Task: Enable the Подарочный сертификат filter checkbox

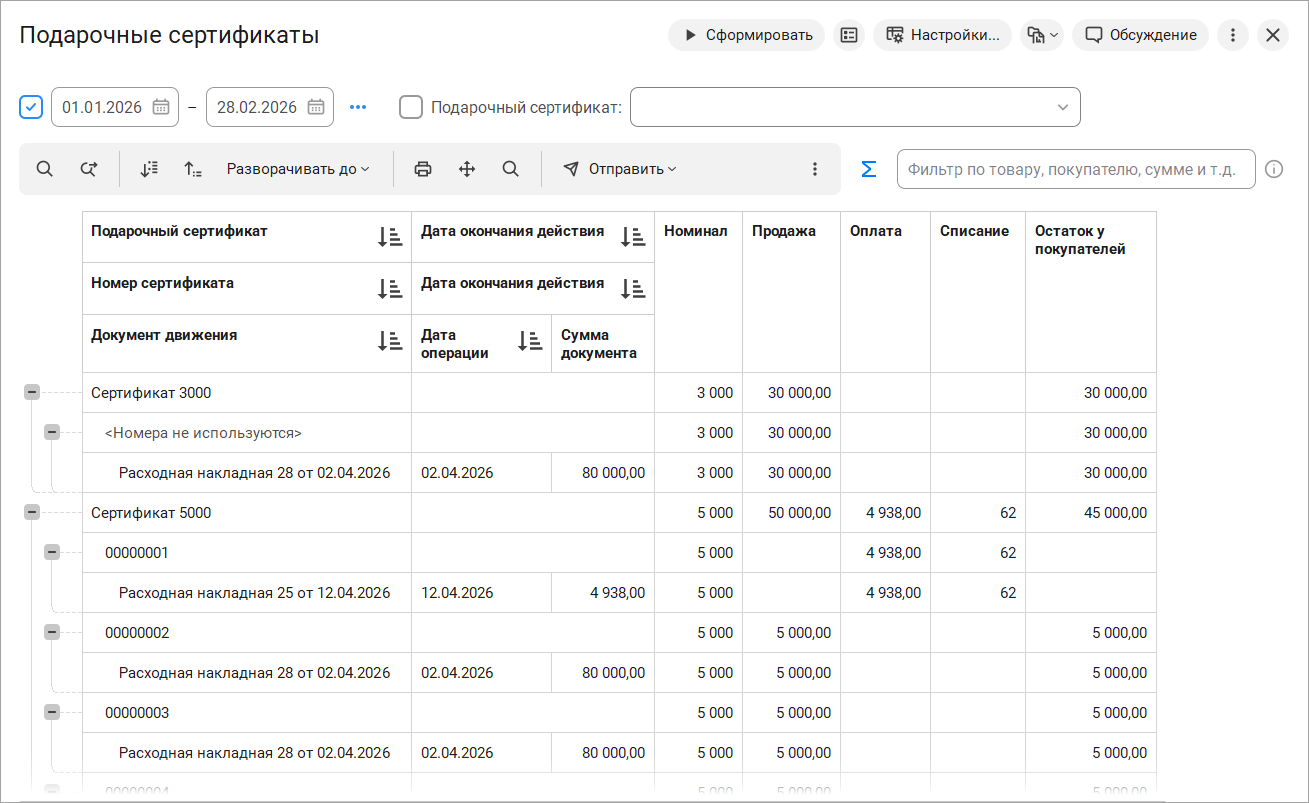Action: tap(411, 107)
